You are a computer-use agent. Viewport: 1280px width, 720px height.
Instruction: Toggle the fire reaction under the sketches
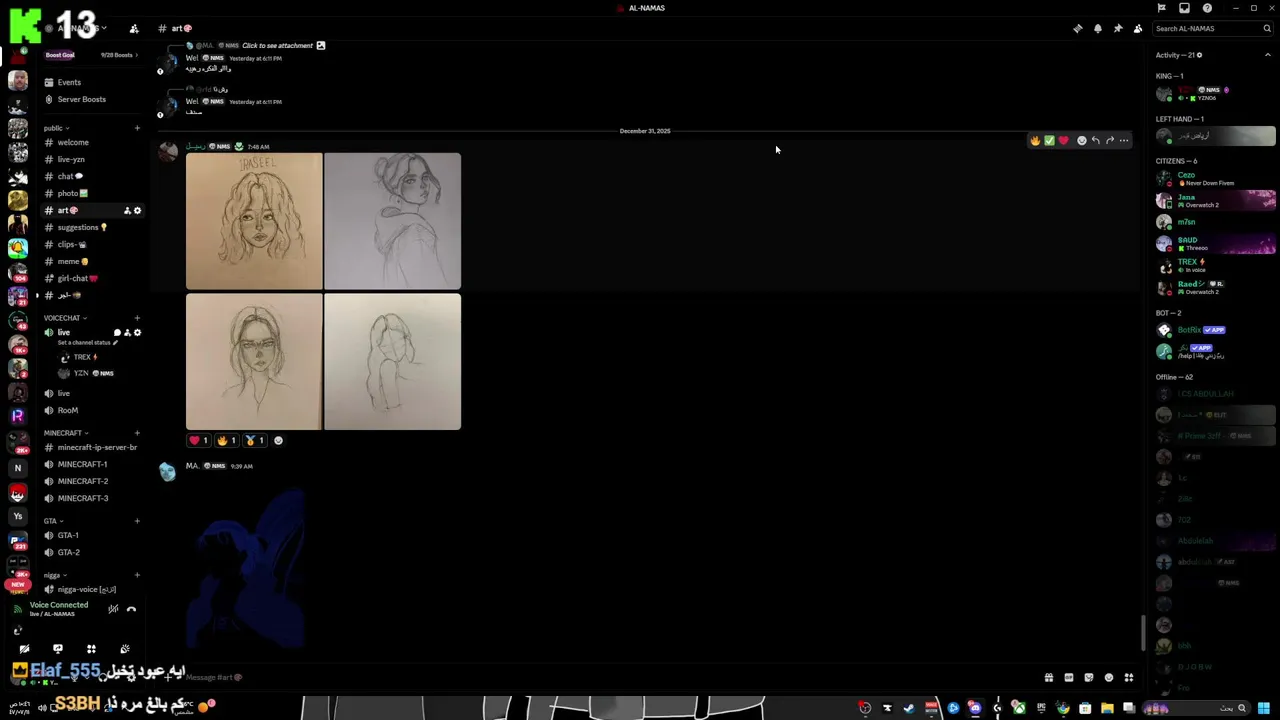tap(226, 440)
